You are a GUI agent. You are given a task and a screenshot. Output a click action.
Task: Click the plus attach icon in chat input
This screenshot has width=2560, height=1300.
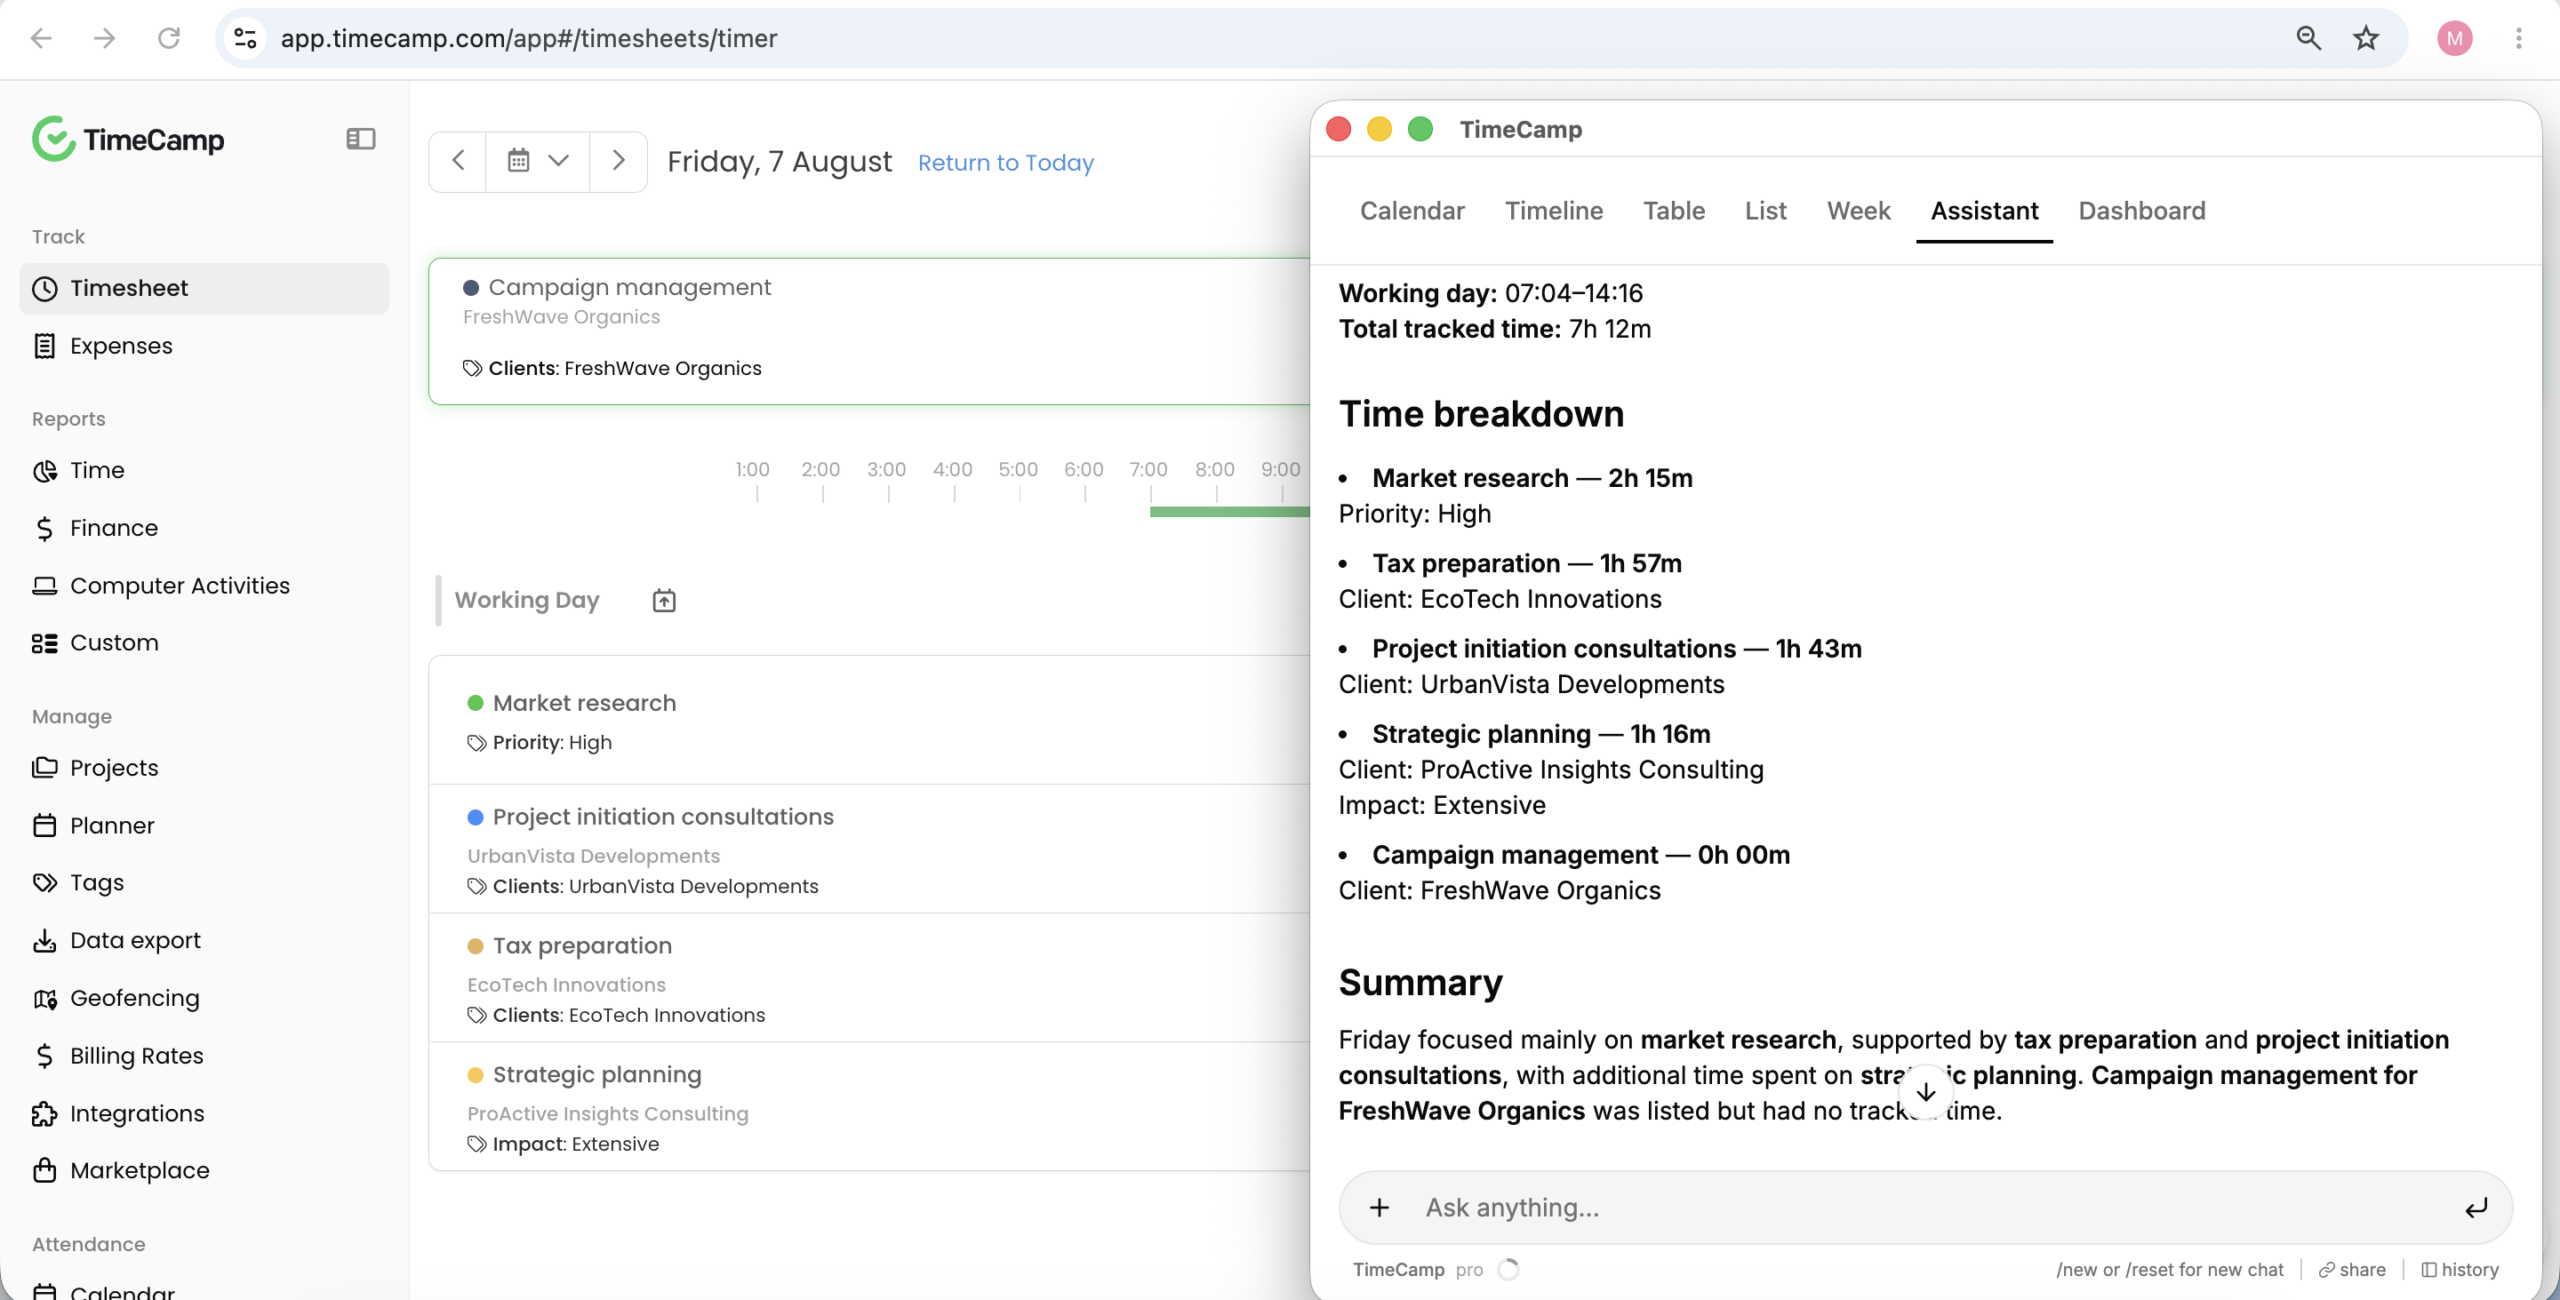1379,1208
